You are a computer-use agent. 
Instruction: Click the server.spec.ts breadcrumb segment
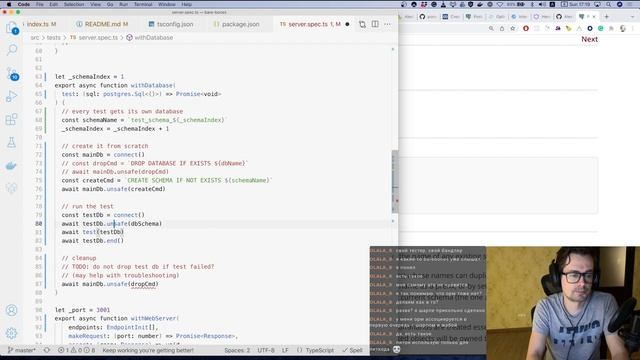[98, 38]
